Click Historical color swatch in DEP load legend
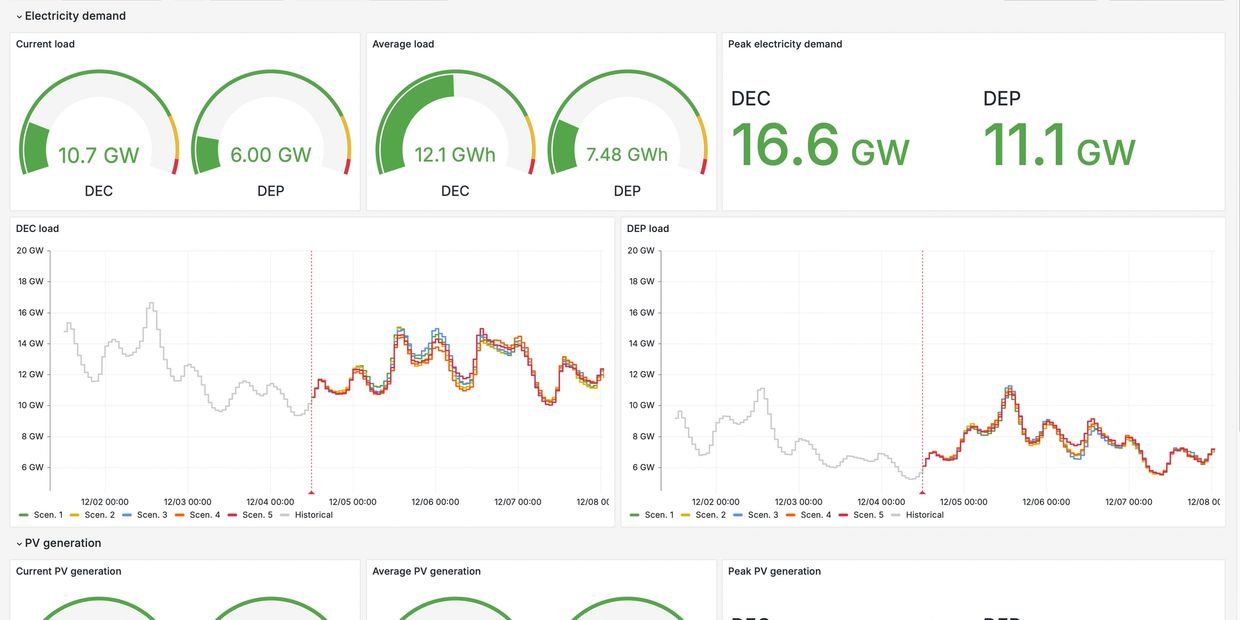1240x620 pixels. [897, 515]
